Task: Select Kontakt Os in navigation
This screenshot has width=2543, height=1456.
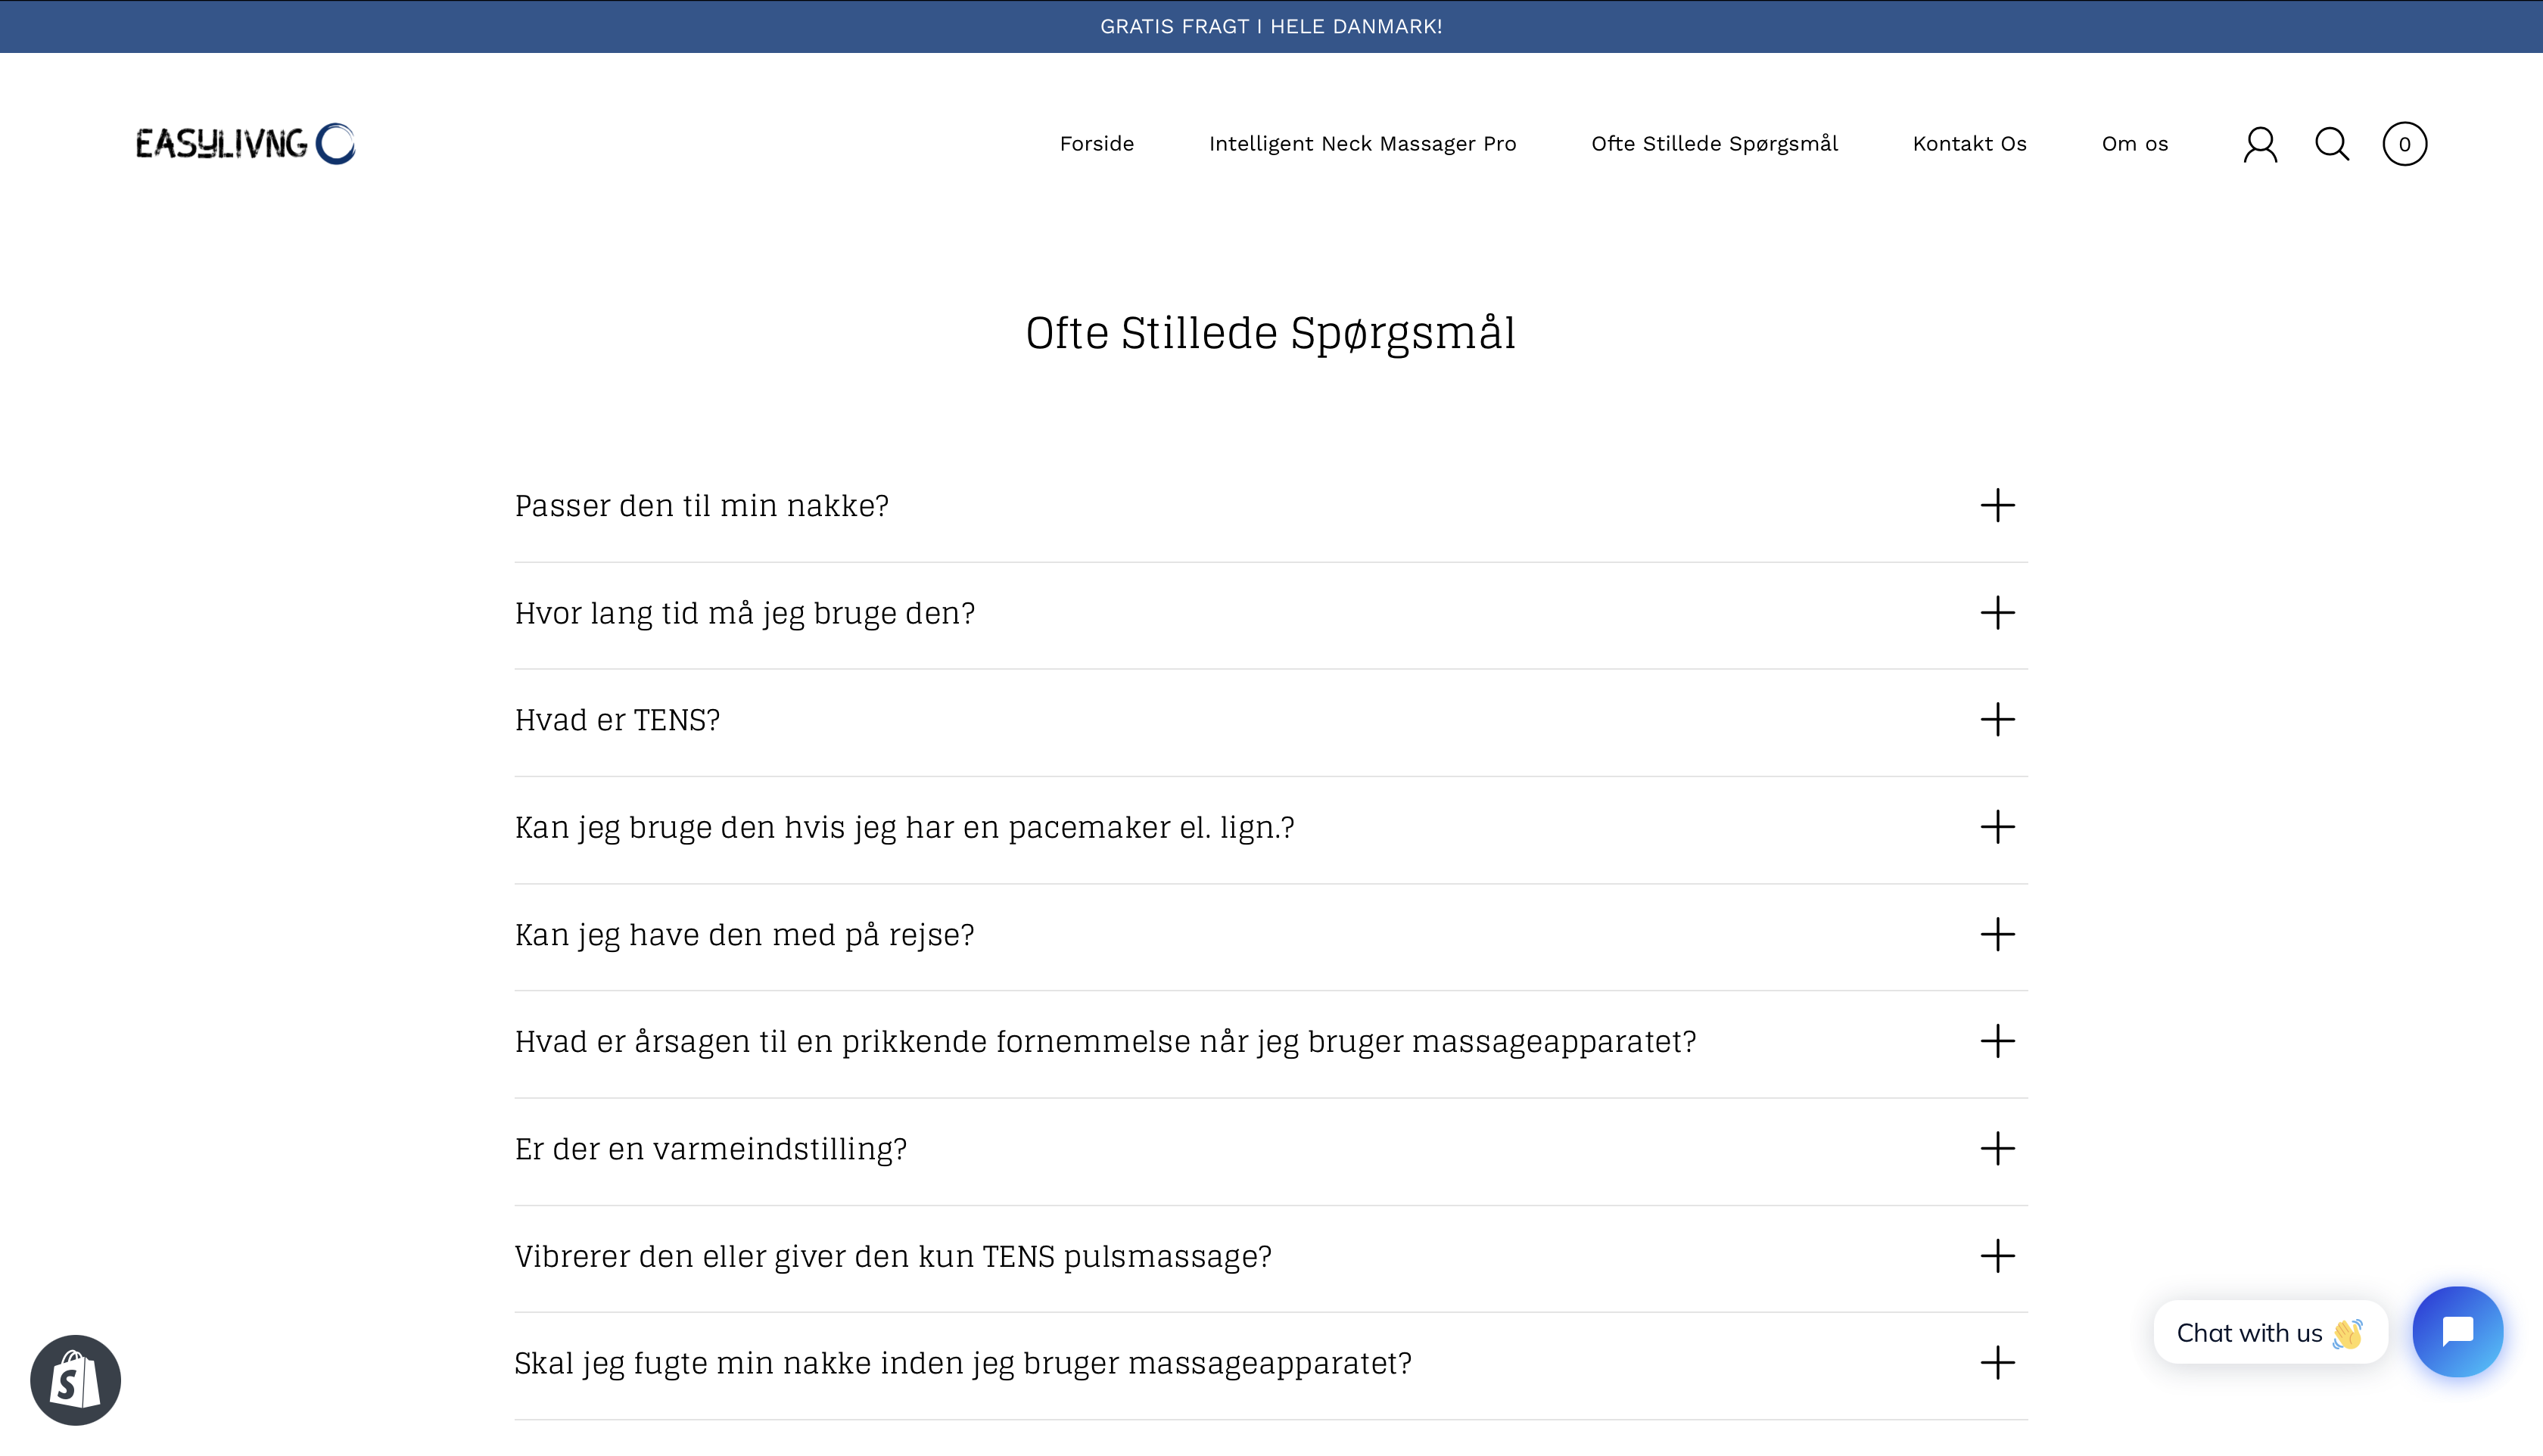Action: click(x=1969, y=144)
